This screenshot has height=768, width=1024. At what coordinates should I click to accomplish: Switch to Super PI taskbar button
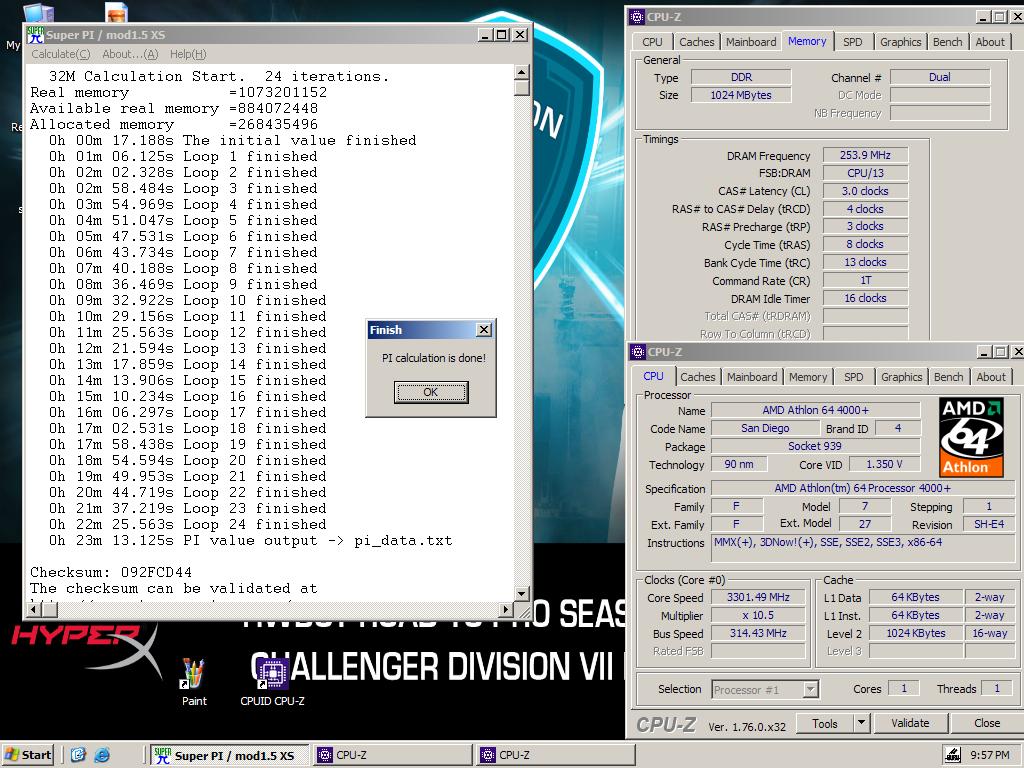click(229, 755)
